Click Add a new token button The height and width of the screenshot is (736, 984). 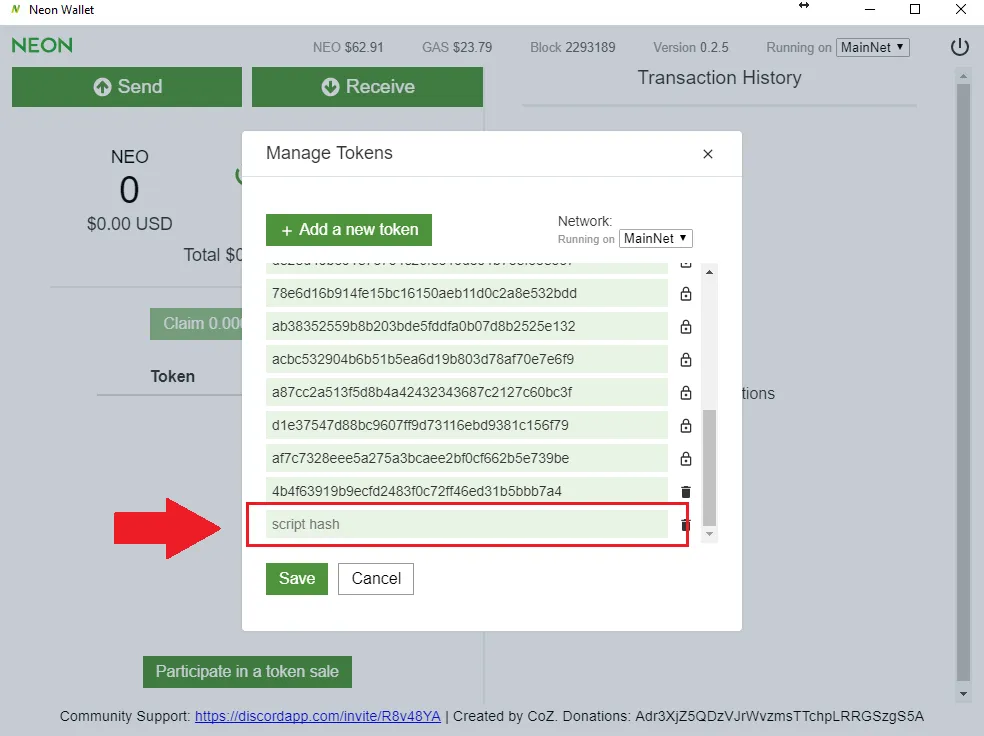click(349, 230)
